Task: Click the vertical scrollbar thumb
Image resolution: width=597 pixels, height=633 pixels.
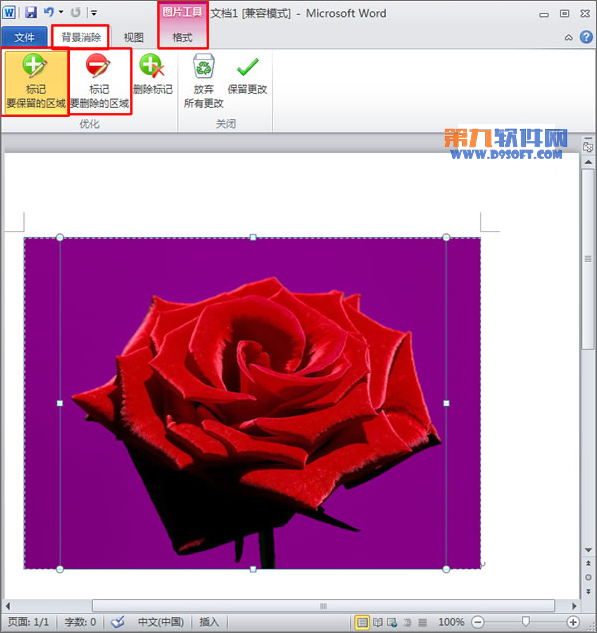Action: 588,259
